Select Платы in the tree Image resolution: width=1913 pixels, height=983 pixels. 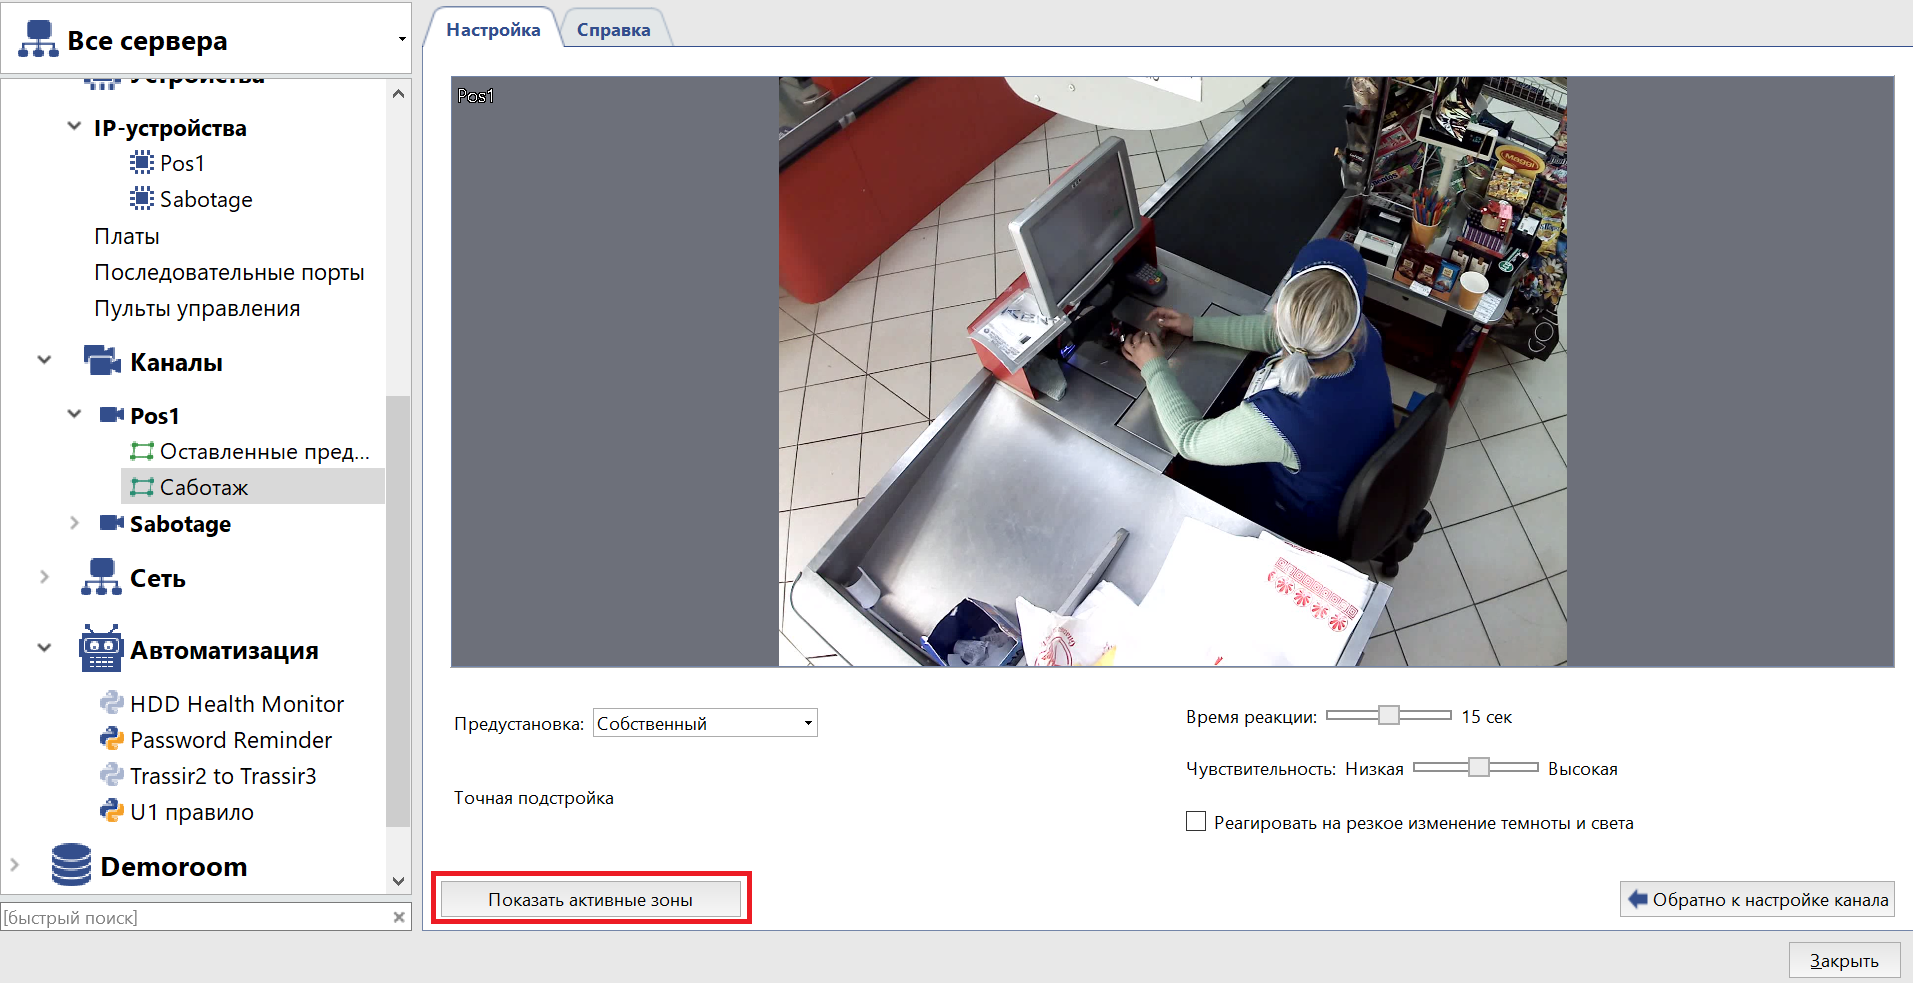click(127, 235)
